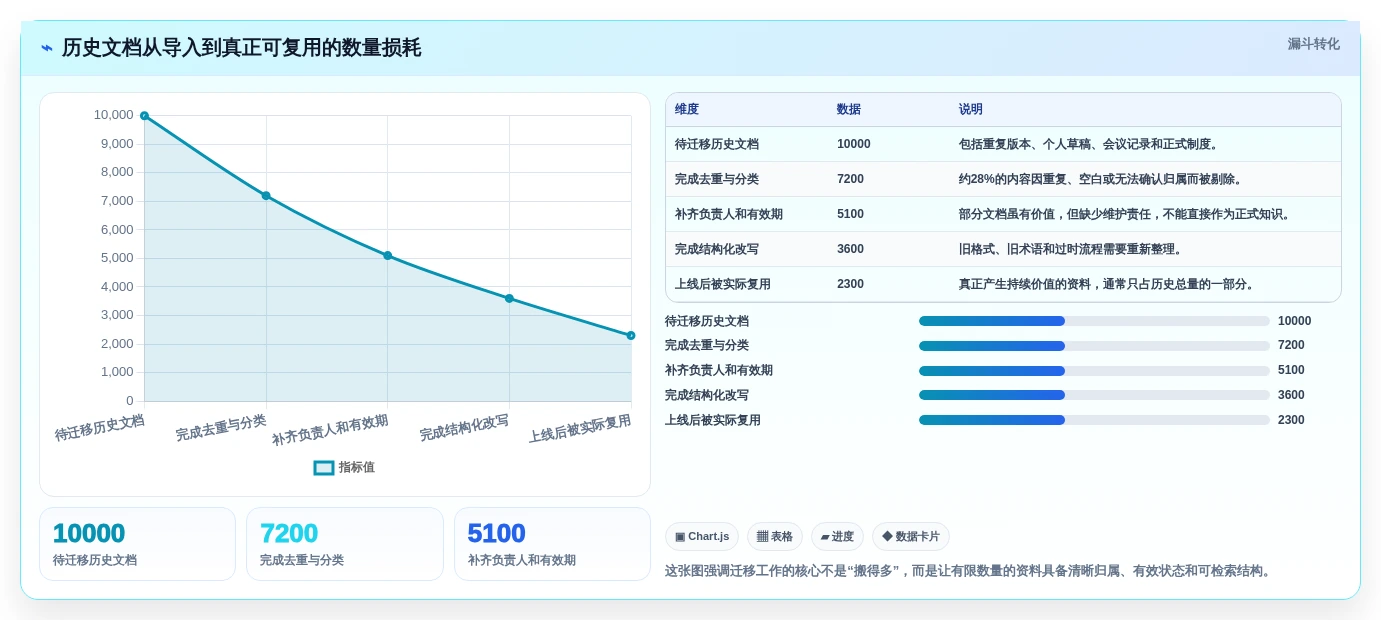
Task: Open the 5100 补齐负责人和有效期 data card
Action: click(x=552, y=544)
